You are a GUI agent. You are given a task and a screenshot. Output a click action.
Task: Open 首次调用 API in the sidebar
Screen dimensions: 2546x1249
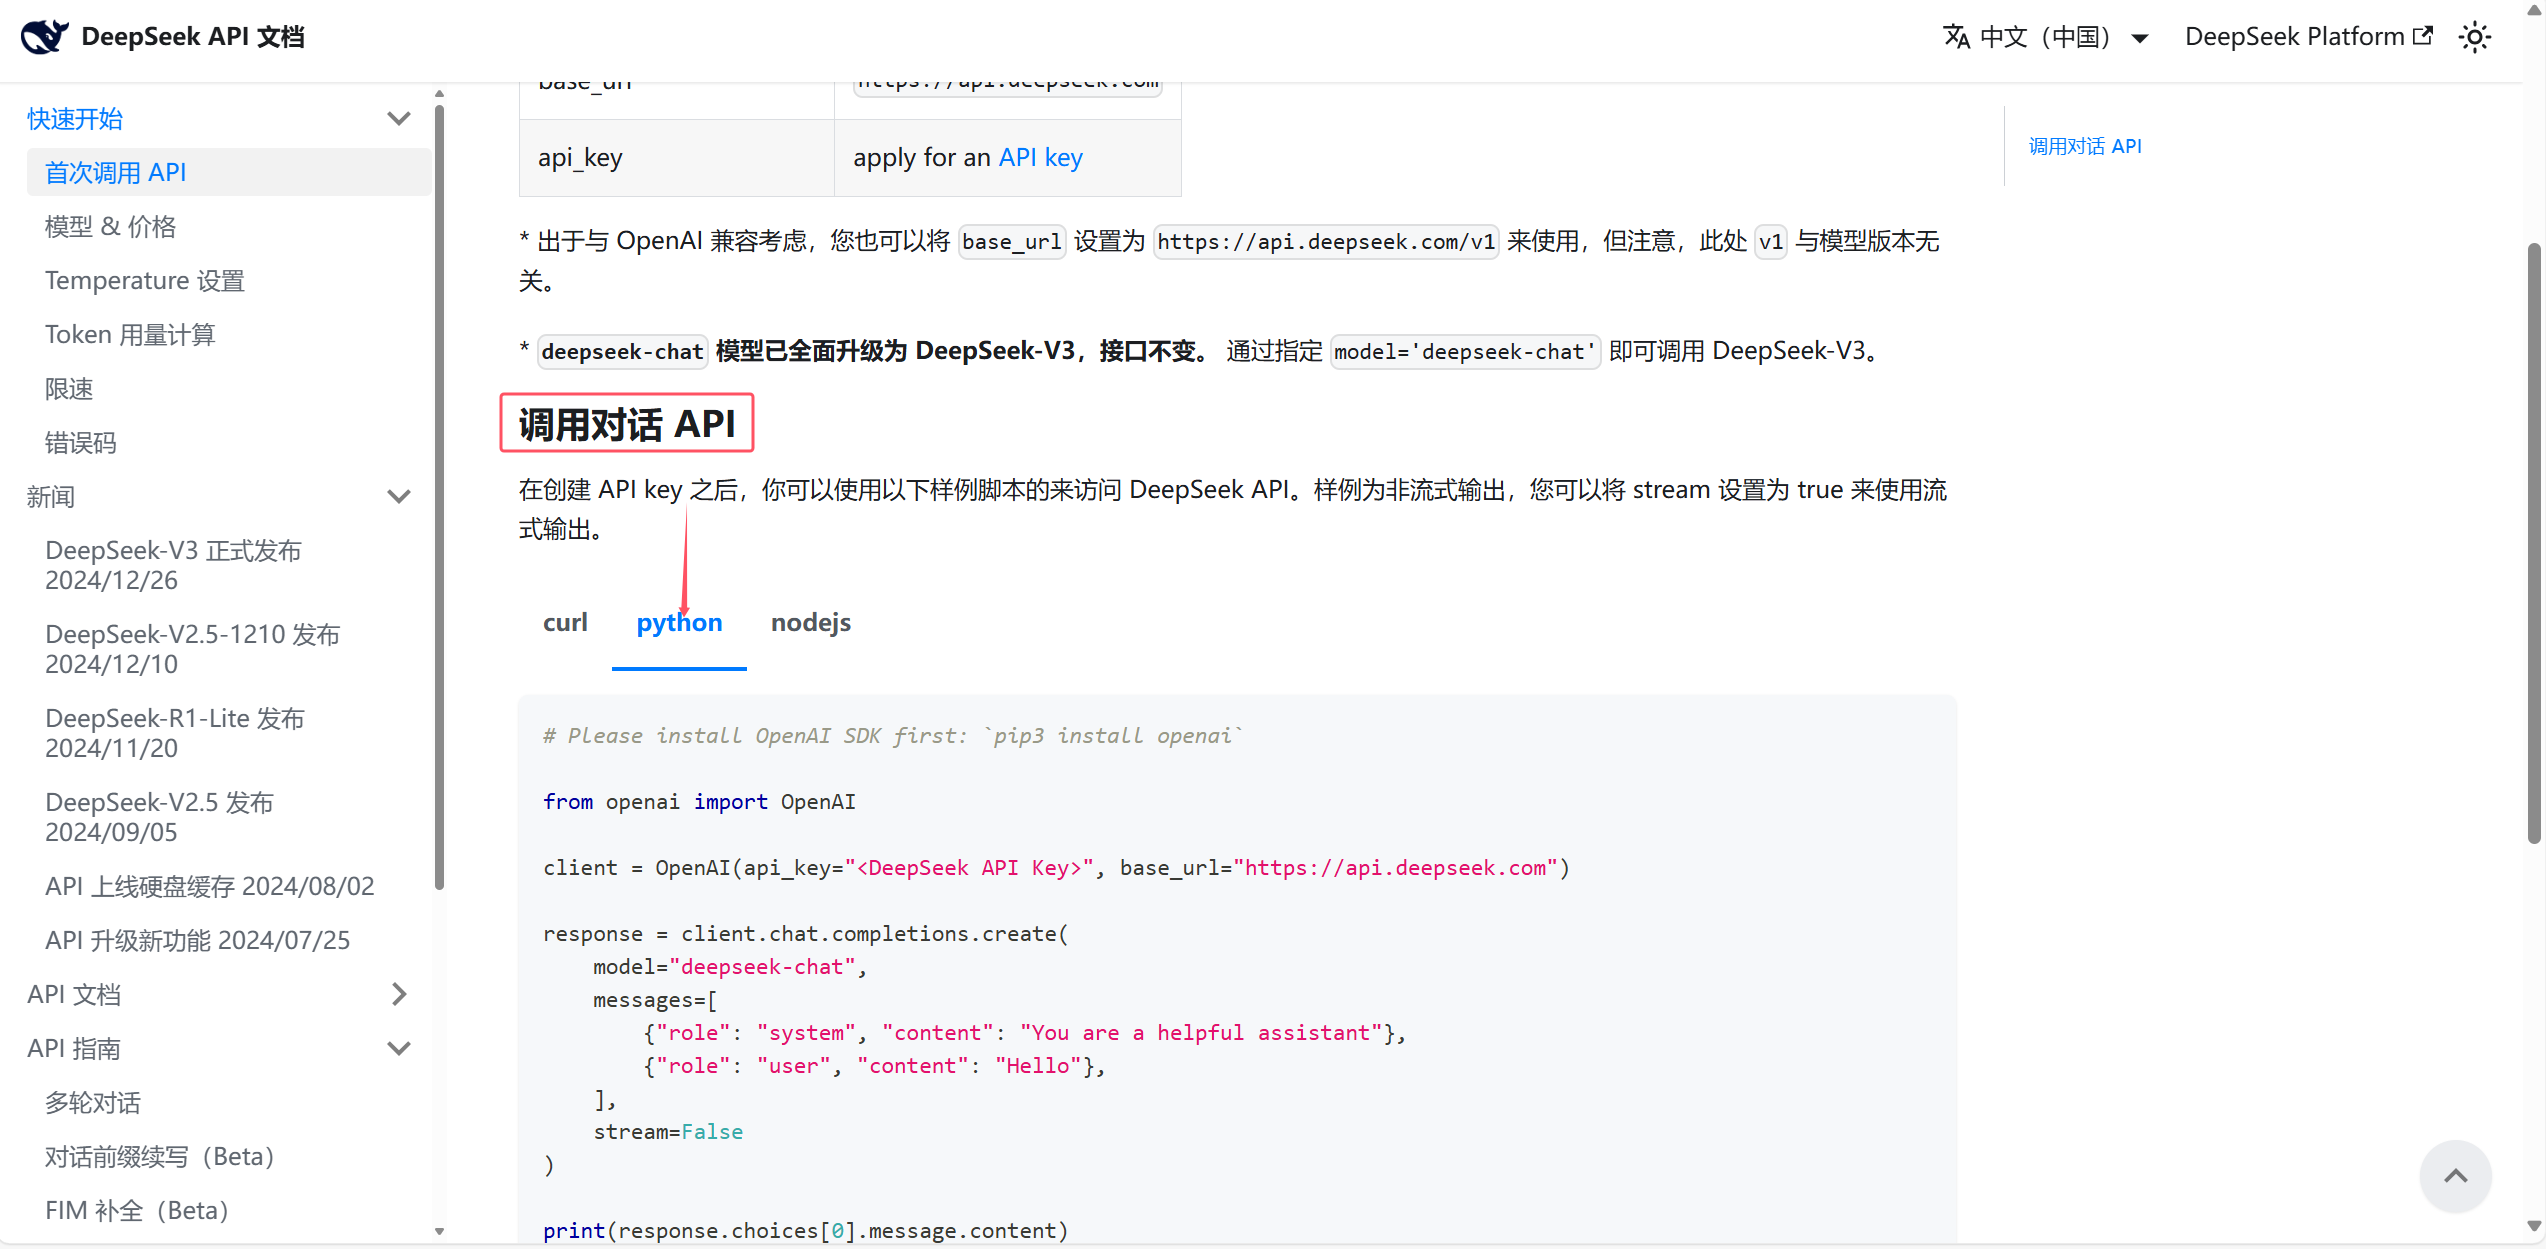tap(229, 173)
